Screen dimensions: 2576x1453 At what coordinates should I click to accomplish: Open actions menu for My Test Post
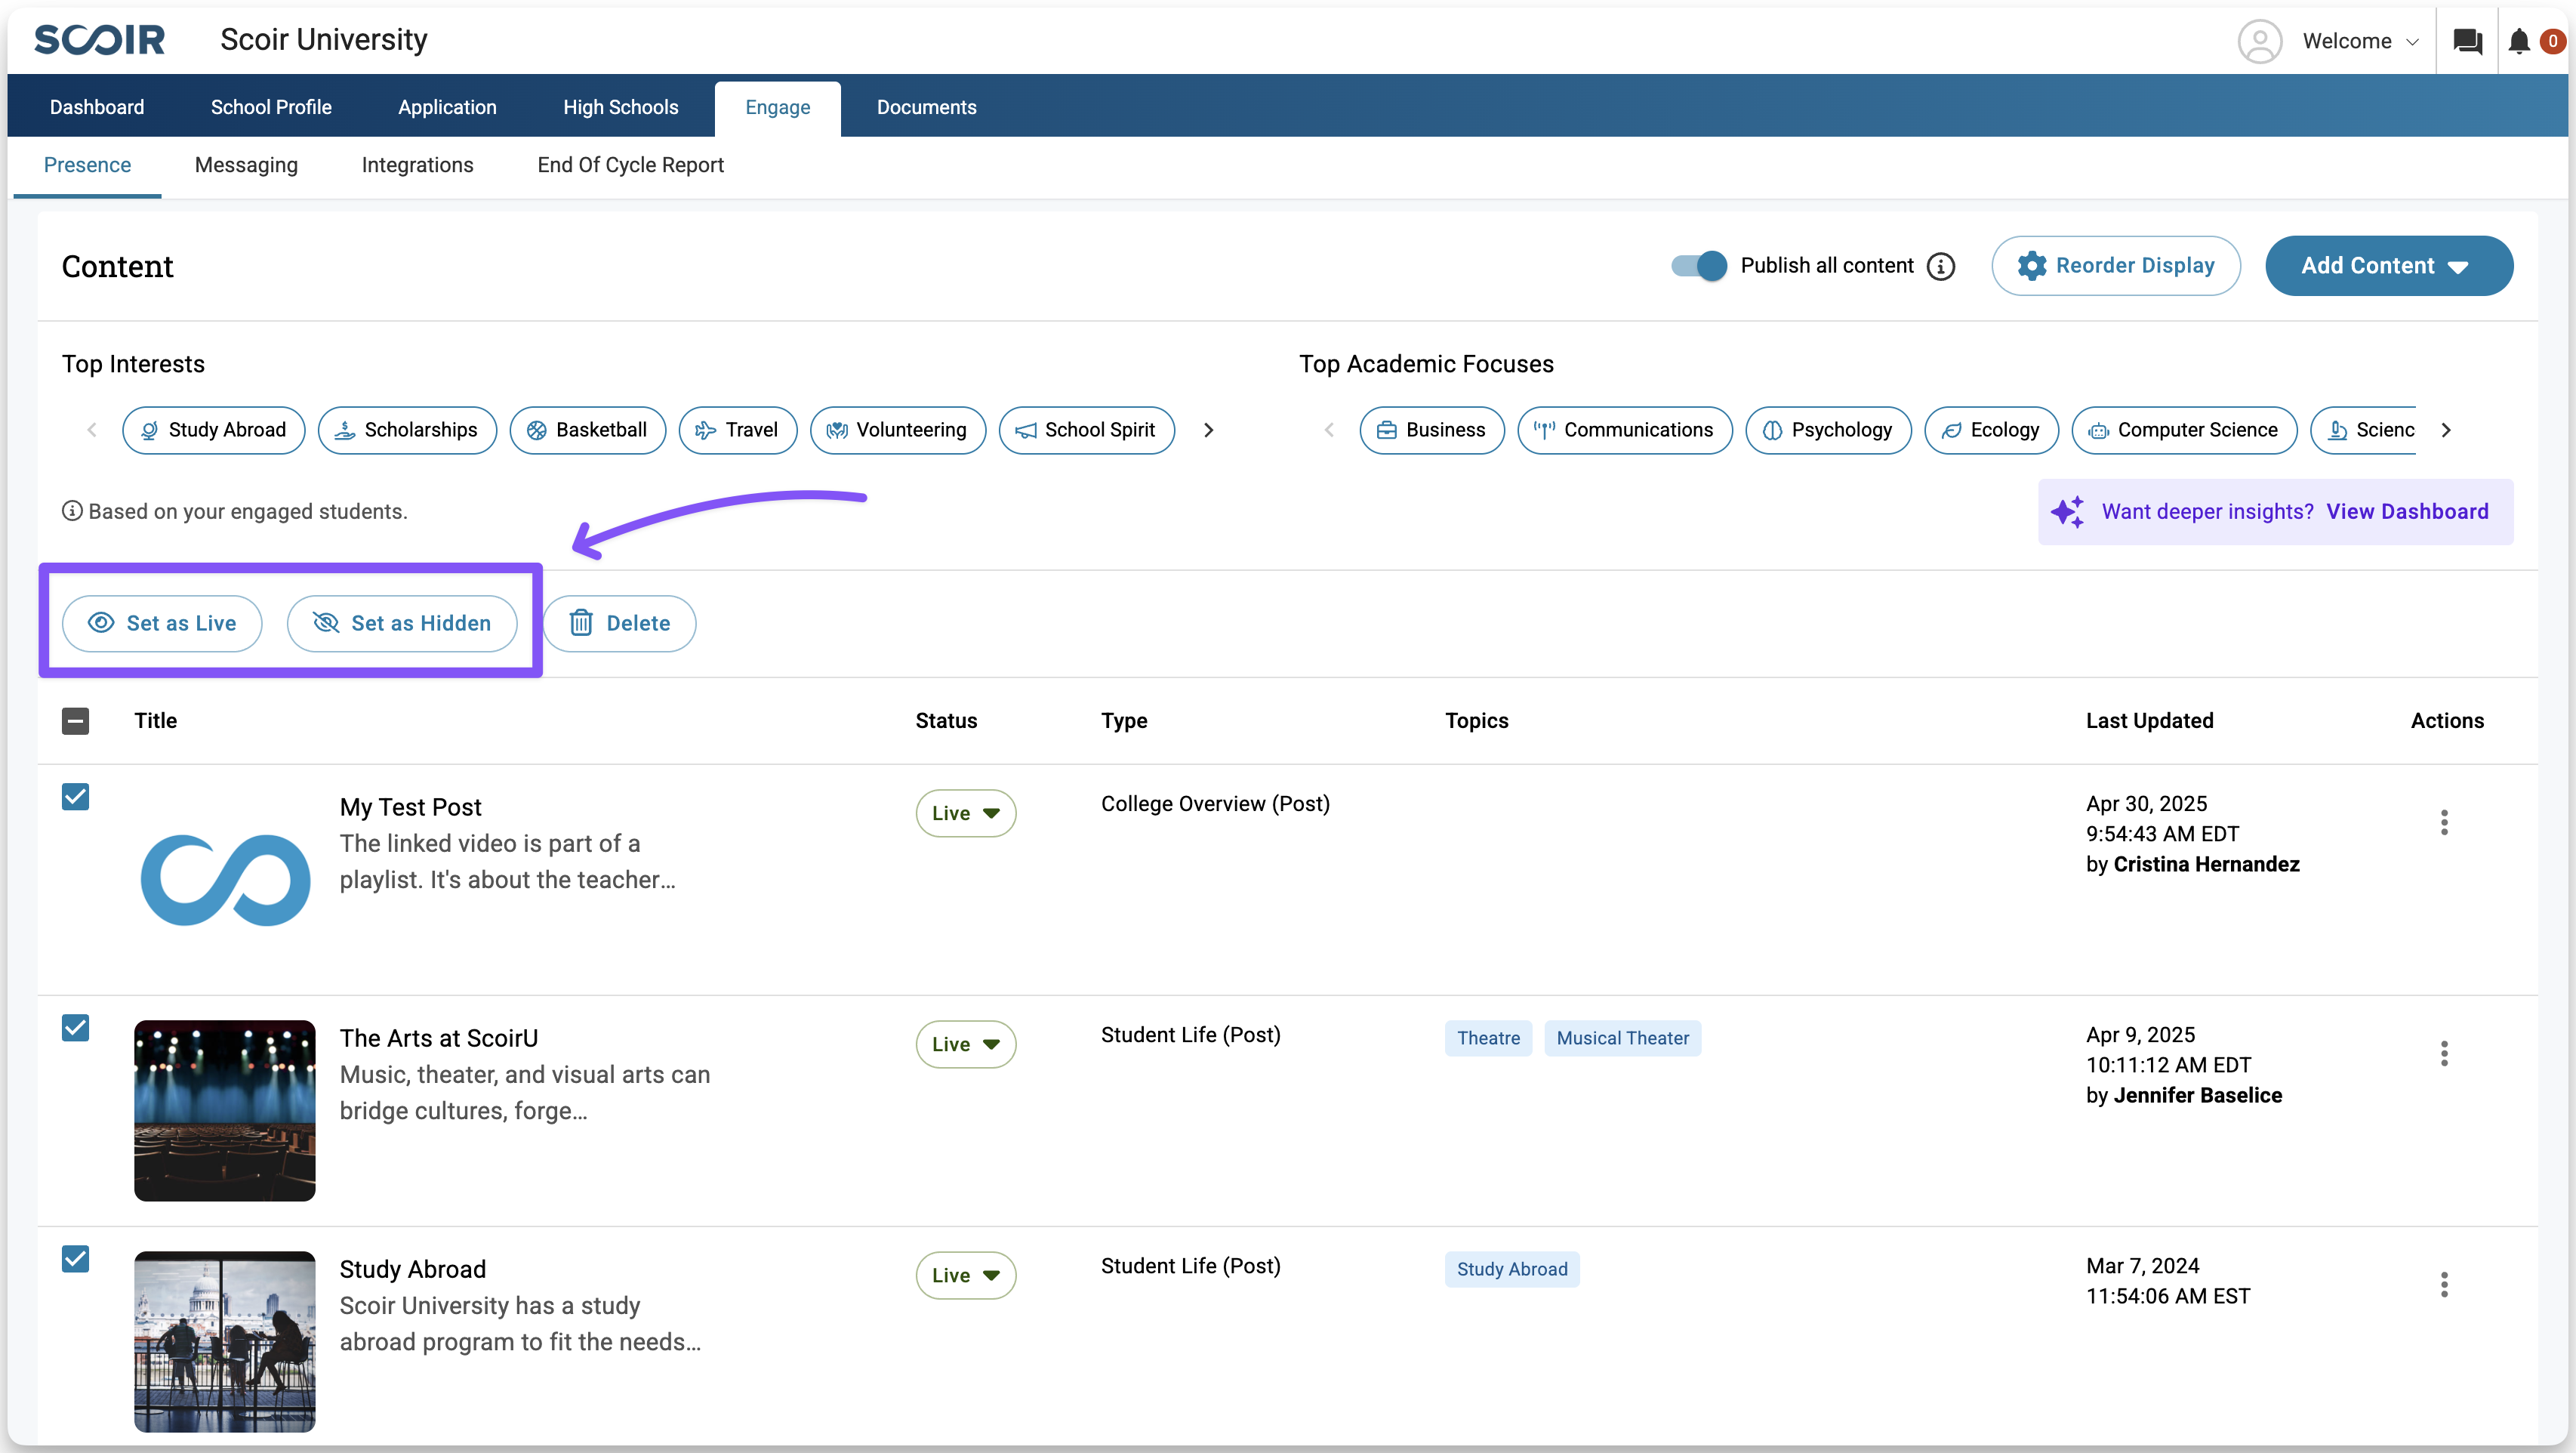click(2444, 823)
